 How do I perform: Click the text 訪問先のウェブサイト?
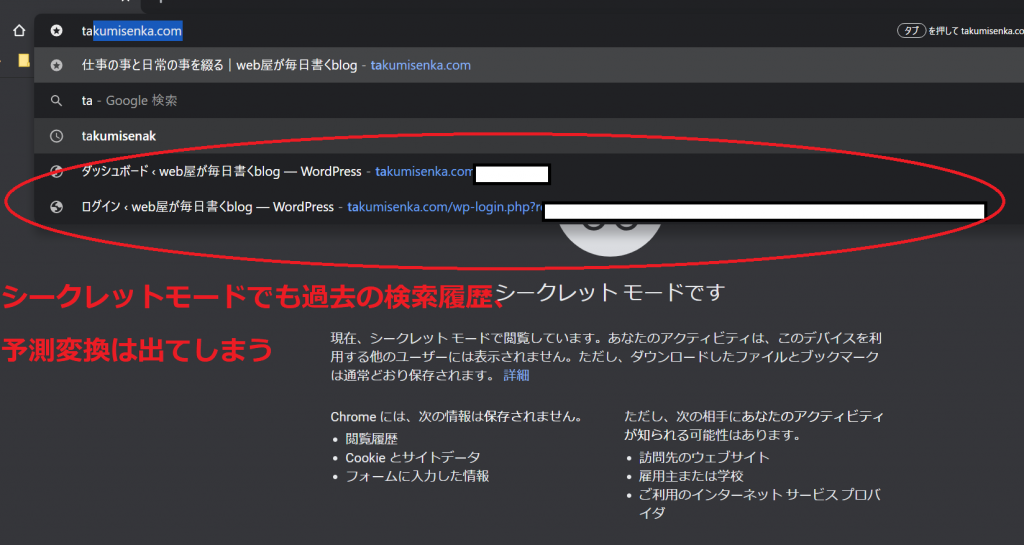pyautogui.click(x=704, y=458)
